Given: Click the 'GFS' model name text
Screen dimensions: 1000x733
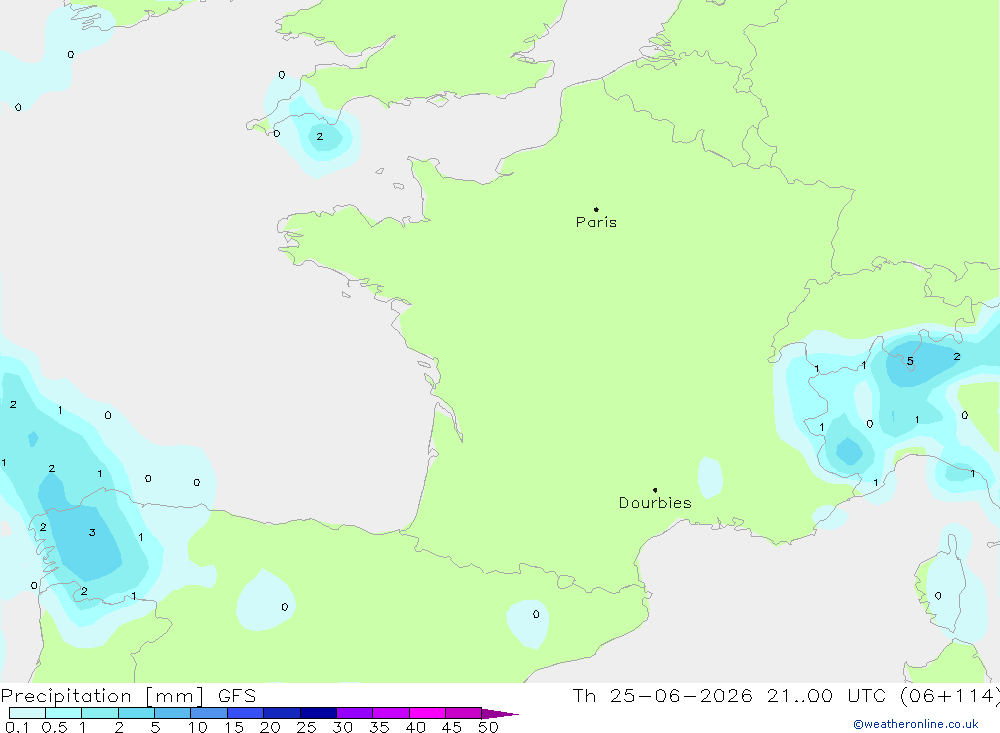Looking at the screenshot, I should click(x=237, y=696).
